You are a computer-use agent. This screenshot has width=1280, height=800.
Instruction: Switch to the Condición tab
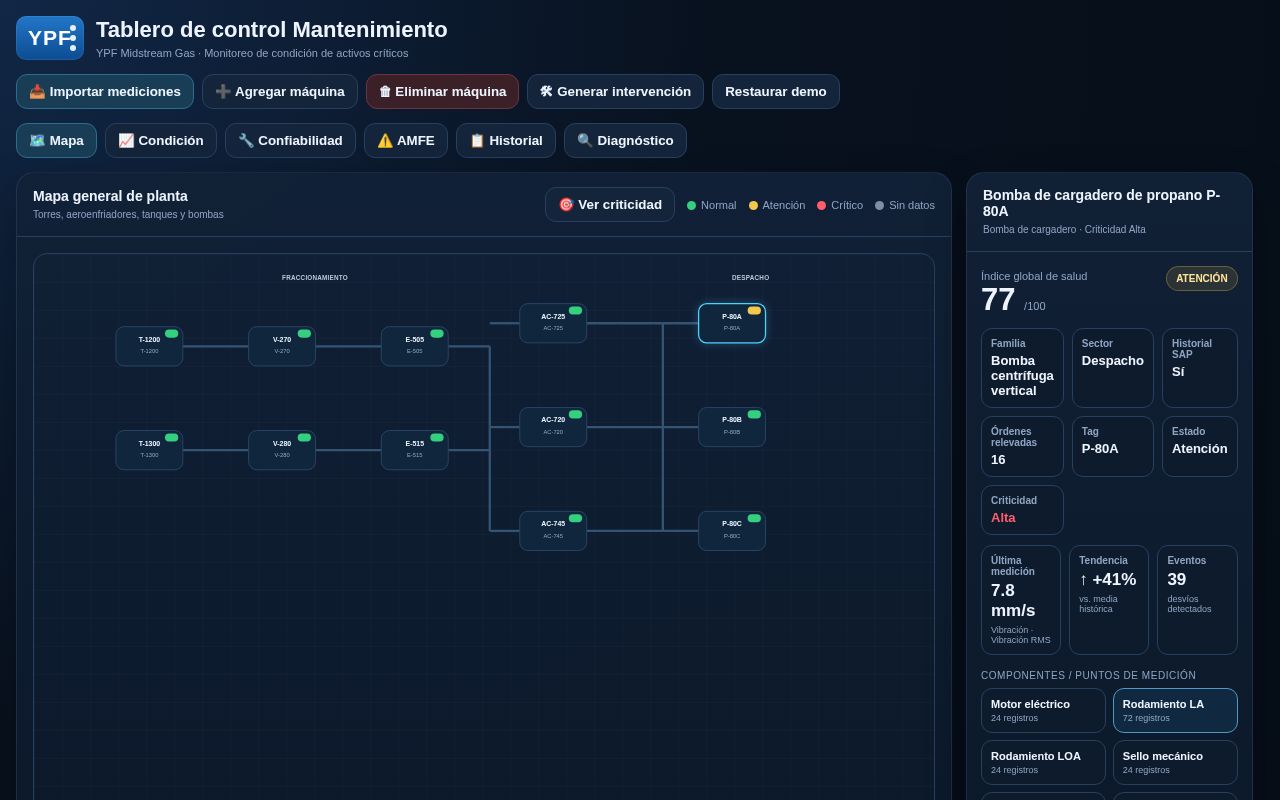point(161,140)
